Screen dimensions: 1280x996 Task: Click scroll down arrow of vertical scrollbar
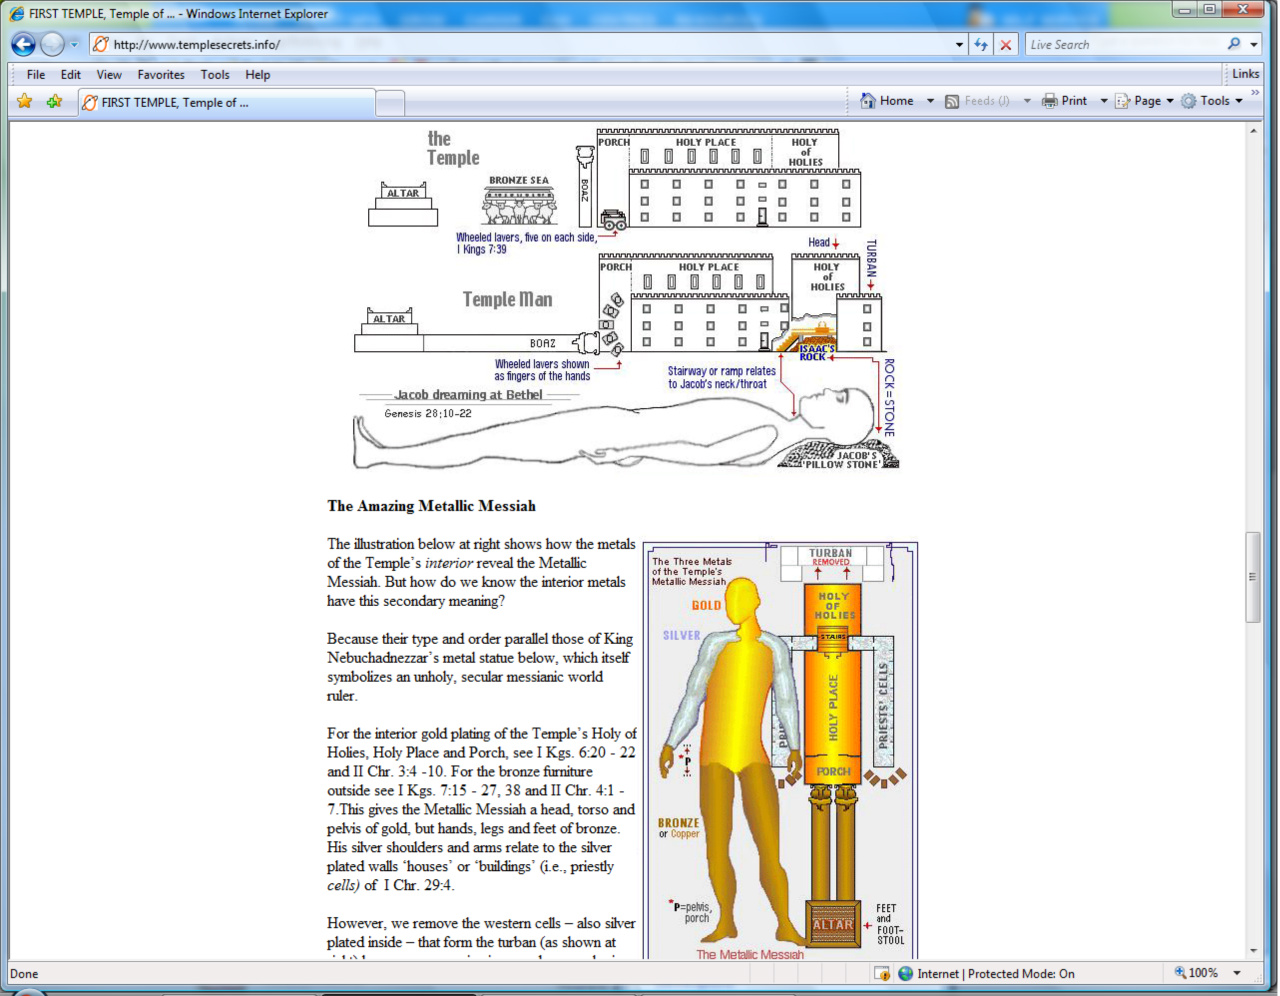(x=1253, y=951)
